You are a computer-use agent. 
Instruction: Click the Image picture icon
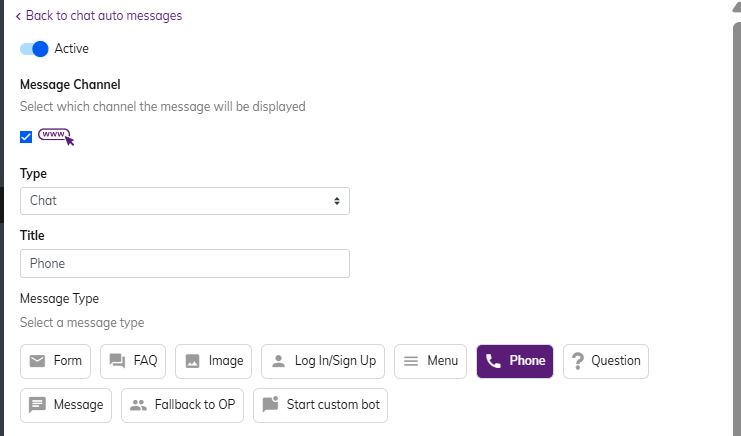click(x=193, y=361)
